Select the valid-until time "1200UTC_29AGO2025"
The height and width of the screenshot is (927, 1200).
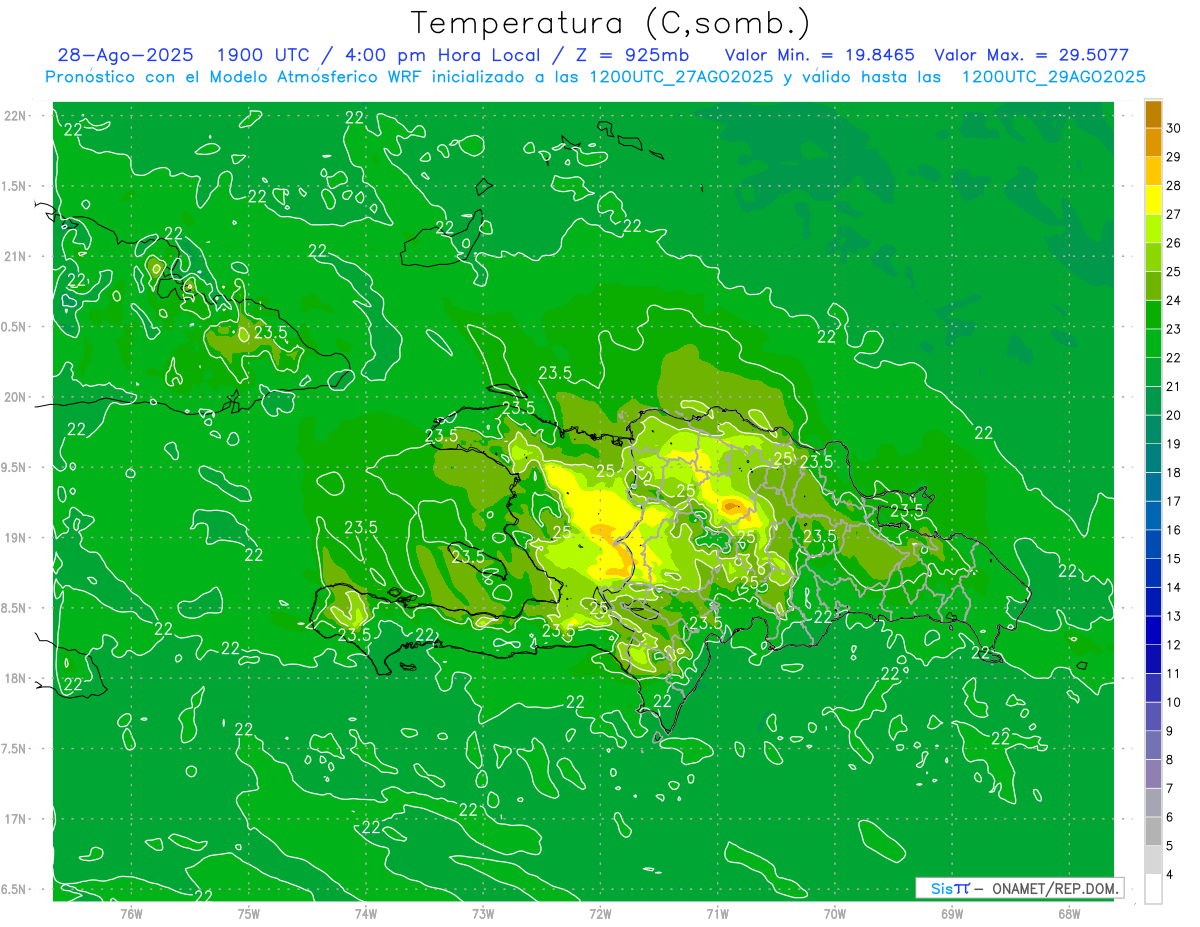click(1053, 77)
